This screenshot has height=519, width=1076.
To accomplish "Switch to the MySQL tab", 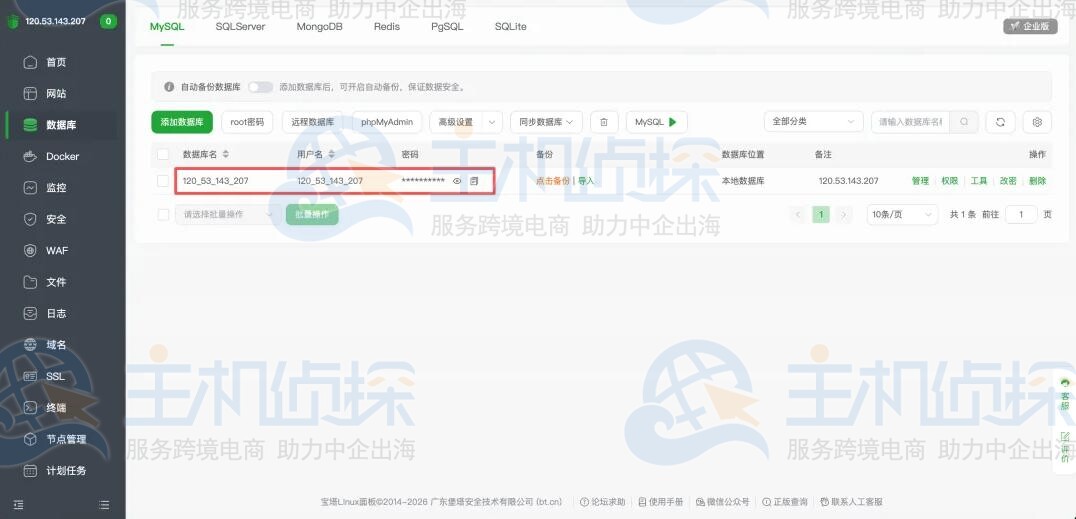I will click(x=167, y=27).
